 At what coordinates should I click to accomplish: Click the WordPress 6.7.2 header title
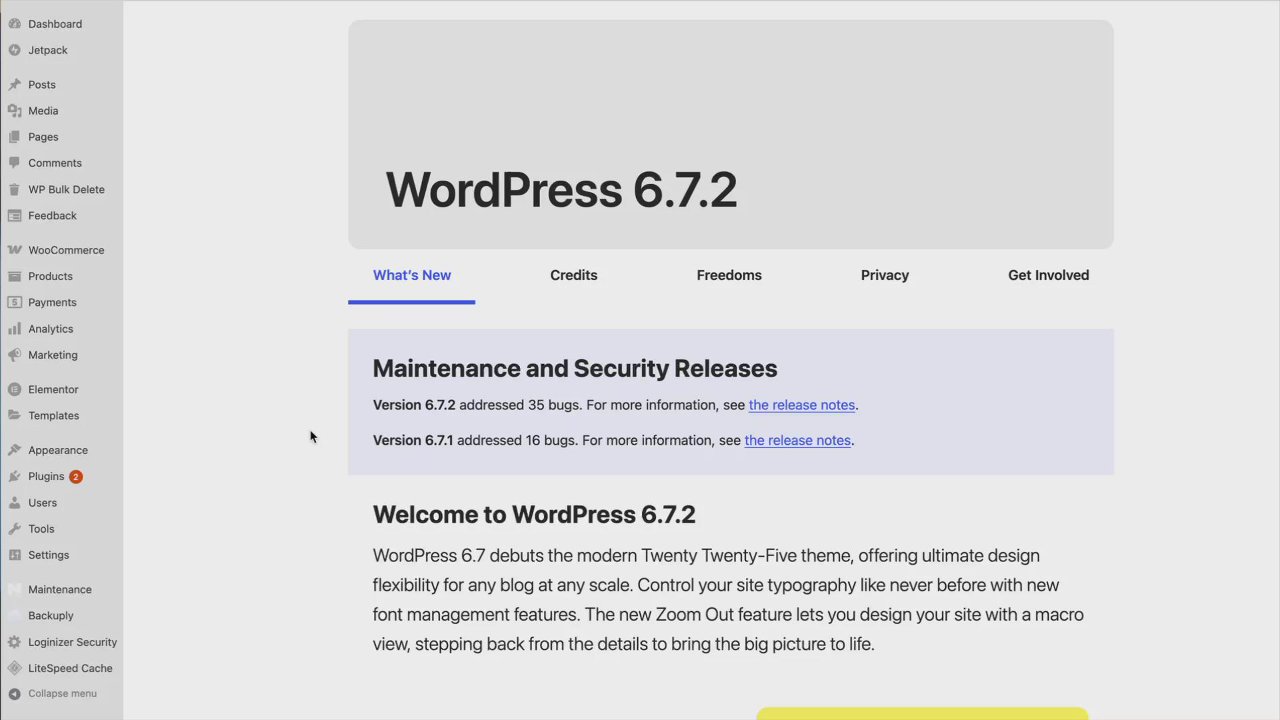click(x=561, y=190)
